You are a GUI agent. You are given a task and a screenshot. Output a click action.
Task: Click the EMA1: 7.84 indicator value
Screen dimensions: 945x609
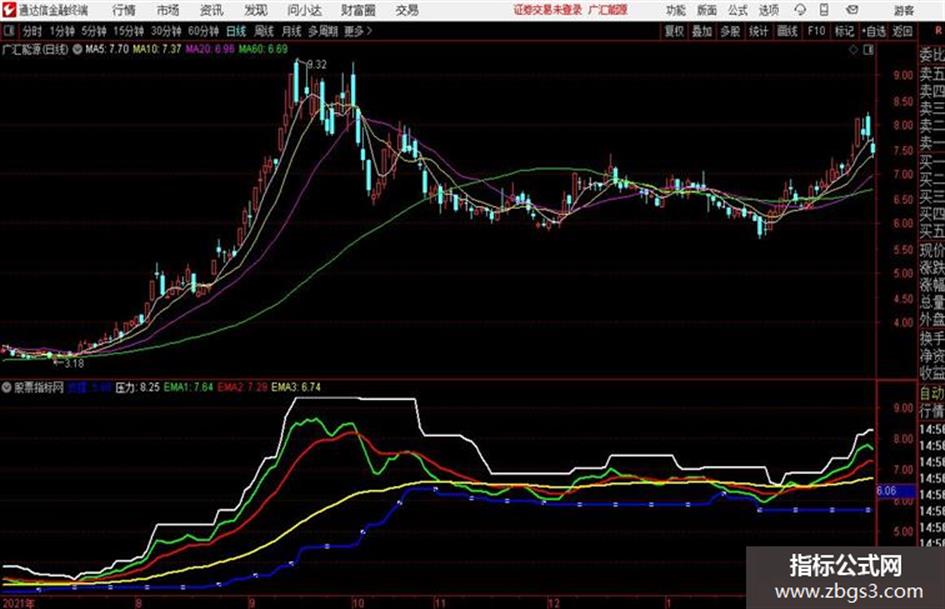pos(188,387)
